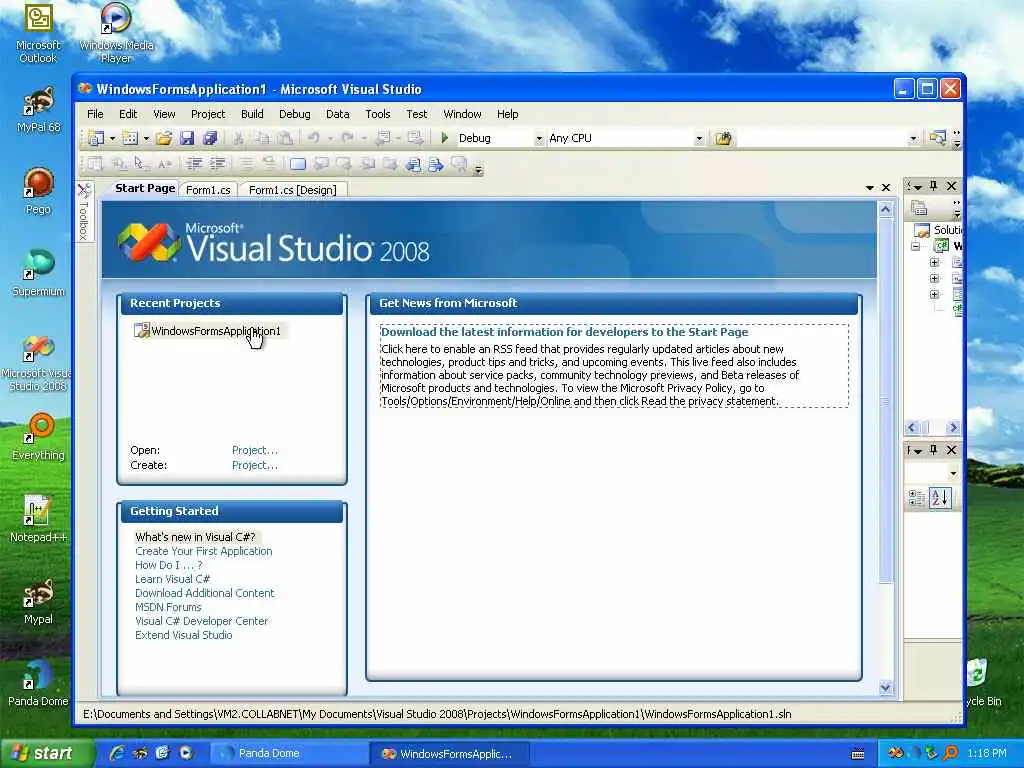Click Solution Explorer horizontal scroll right arrow
This screenshot has height=768, width=1024.
point(953,428)
